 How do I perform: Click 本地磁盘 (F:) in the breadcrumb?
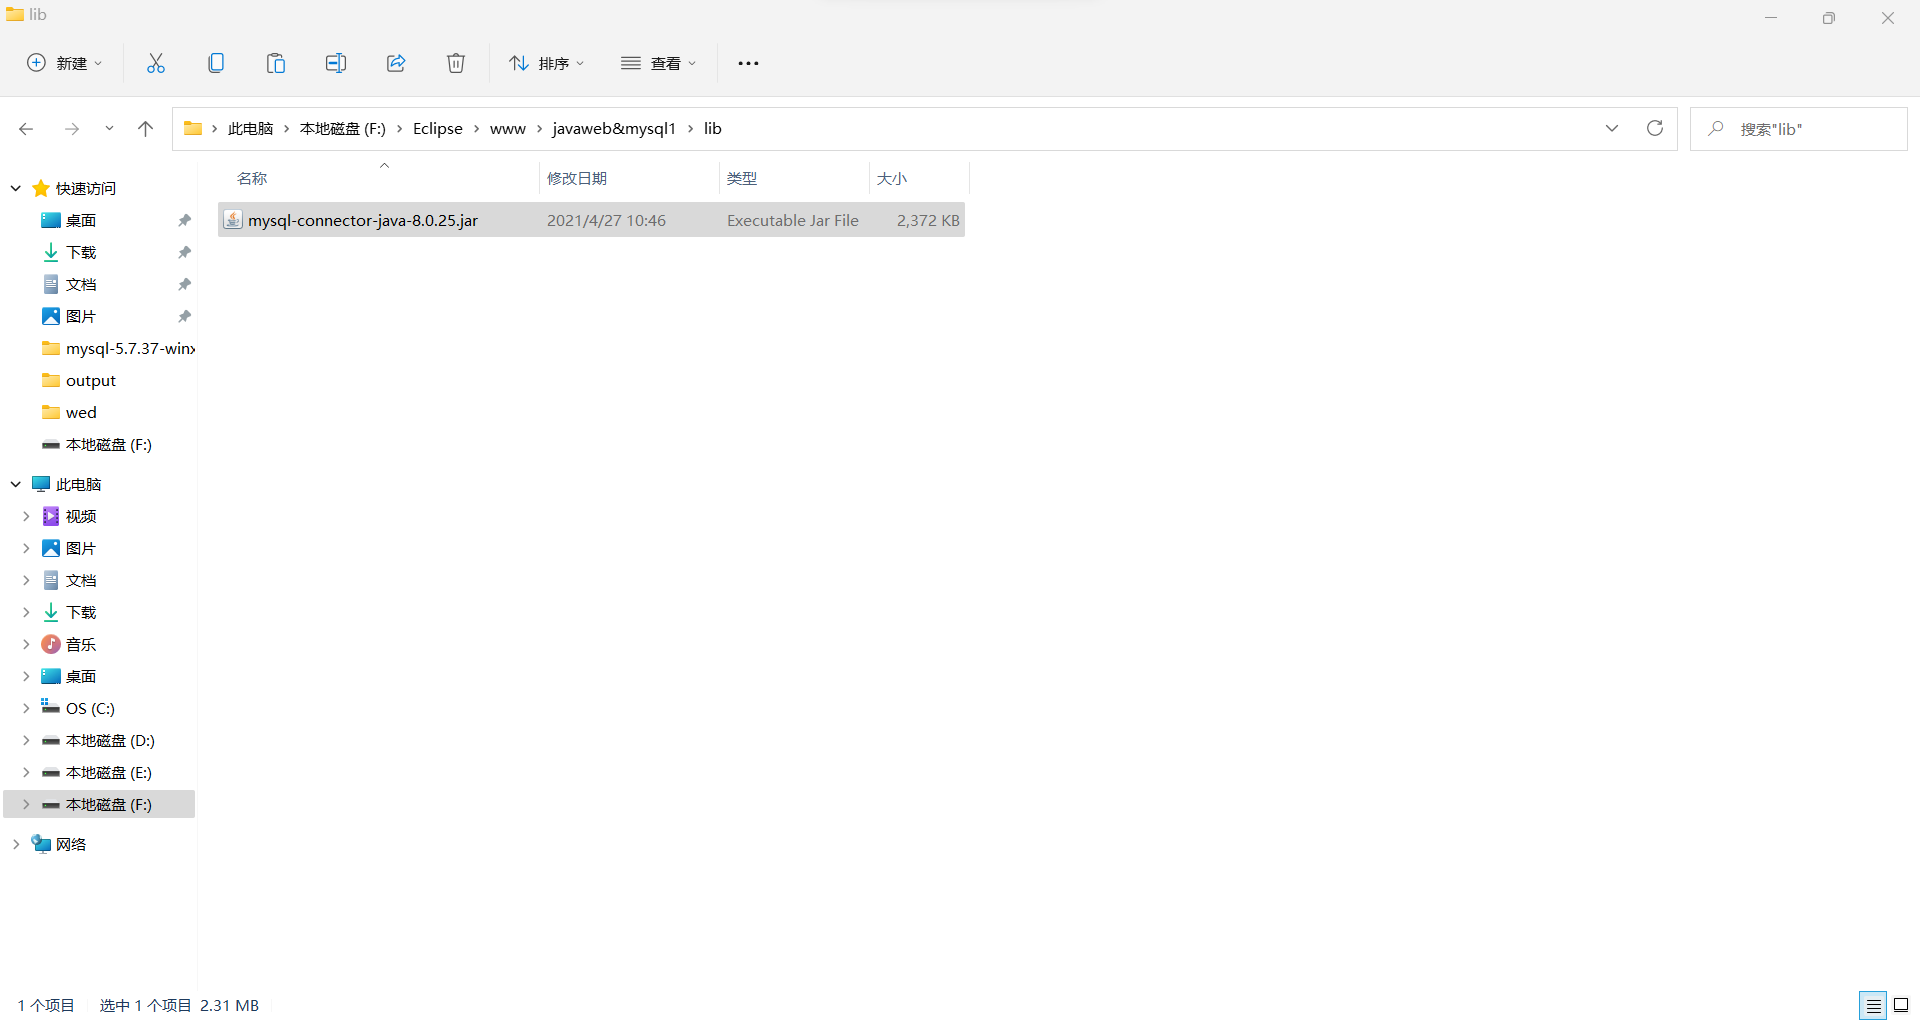click(x=343, y=128)
